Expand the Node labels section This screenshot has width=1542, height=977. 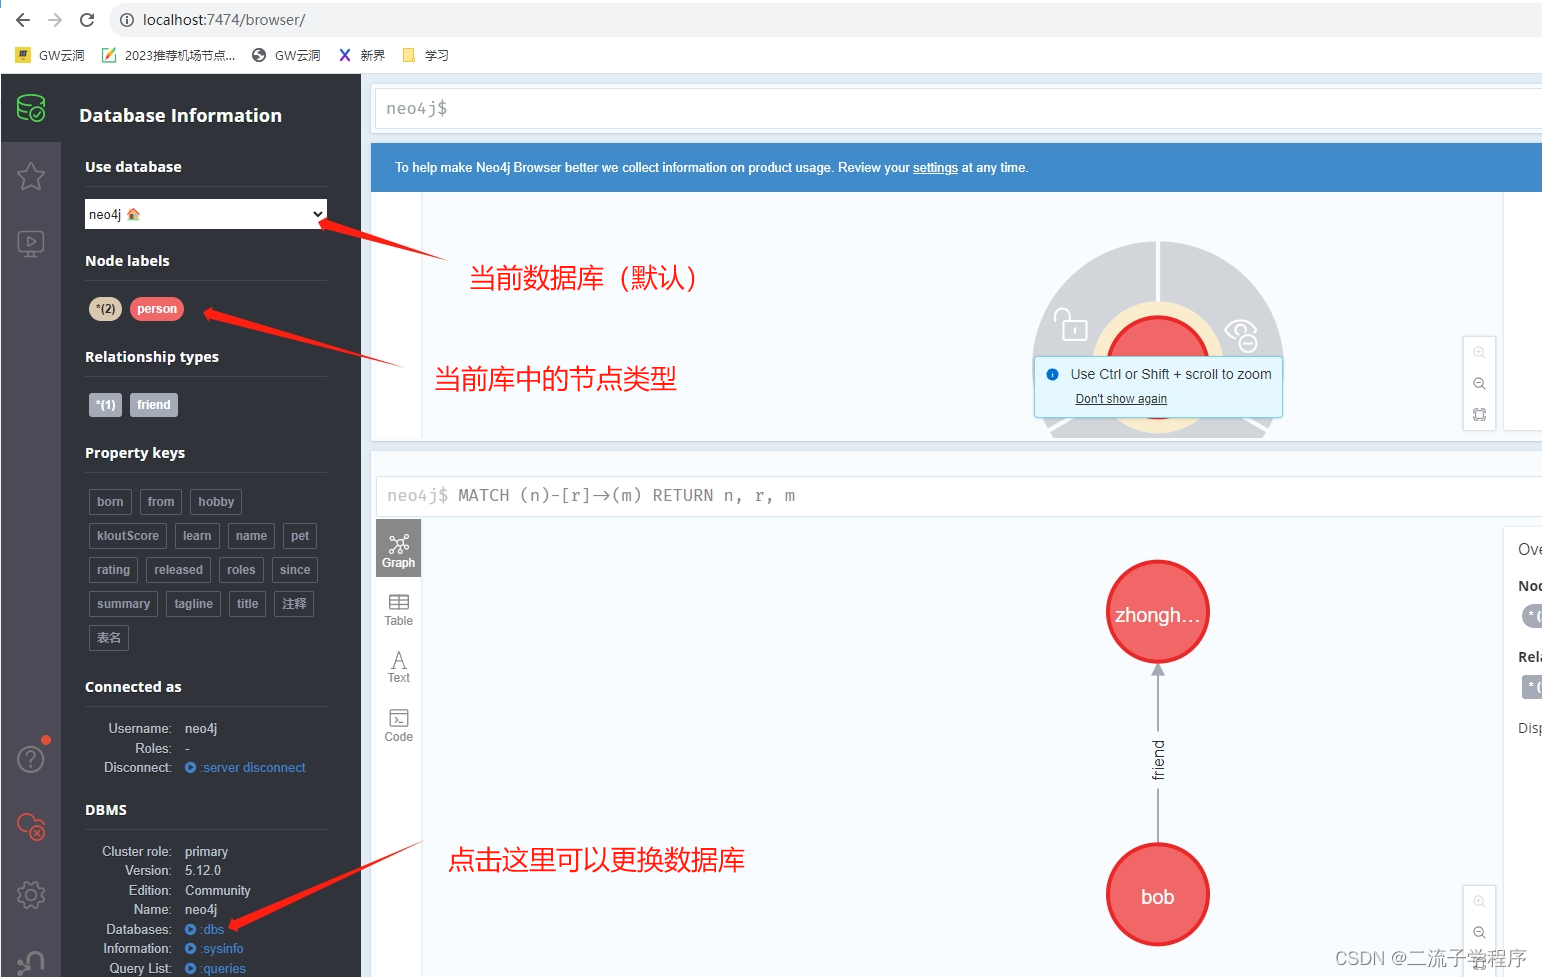(127, 260)
